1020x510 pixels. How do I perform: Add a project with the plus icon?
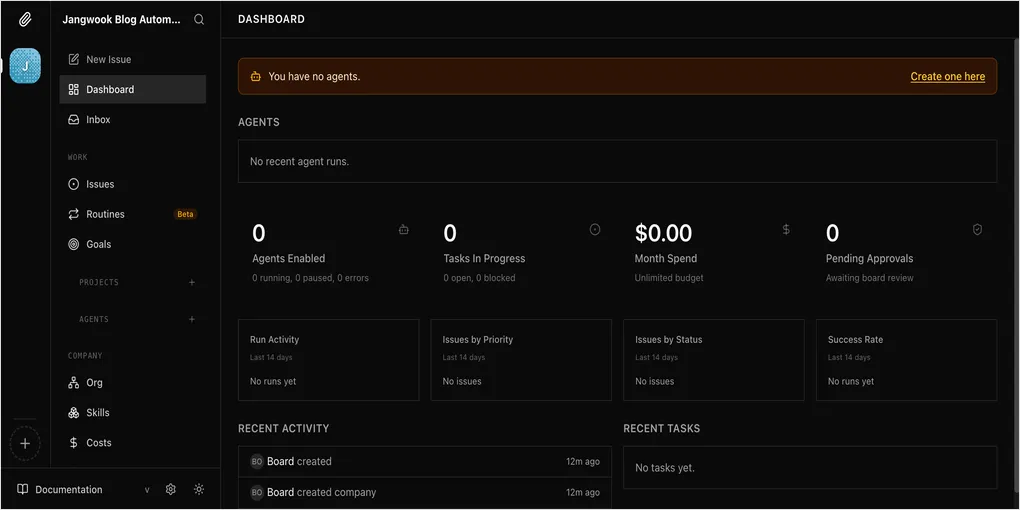(192, 282)
